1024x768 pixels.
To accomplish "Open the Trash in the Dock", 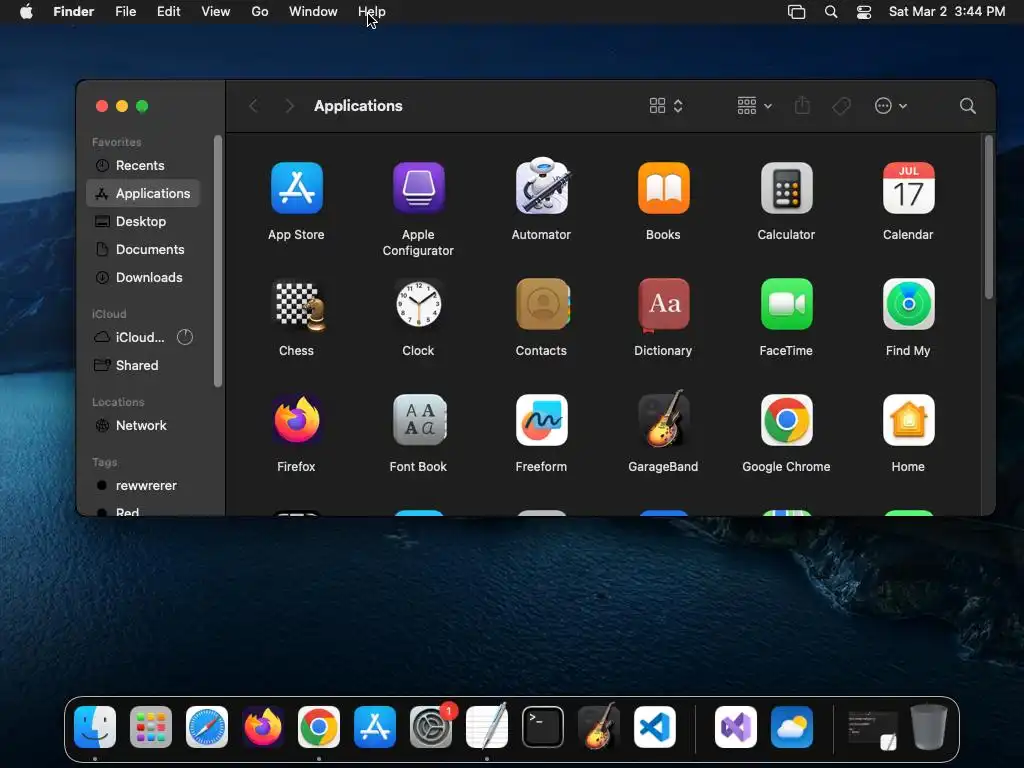I will [929, 726].
